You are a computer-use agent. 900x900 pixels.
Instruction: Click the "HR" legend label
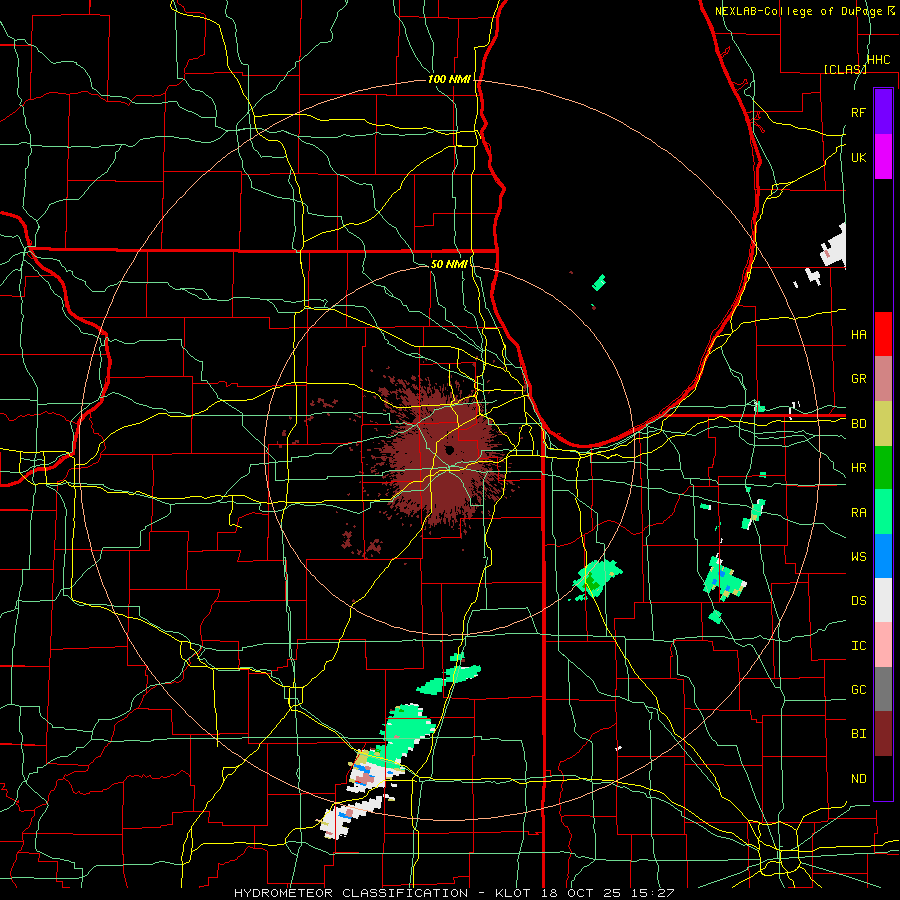pyautogui.click(x=859, y=468)
